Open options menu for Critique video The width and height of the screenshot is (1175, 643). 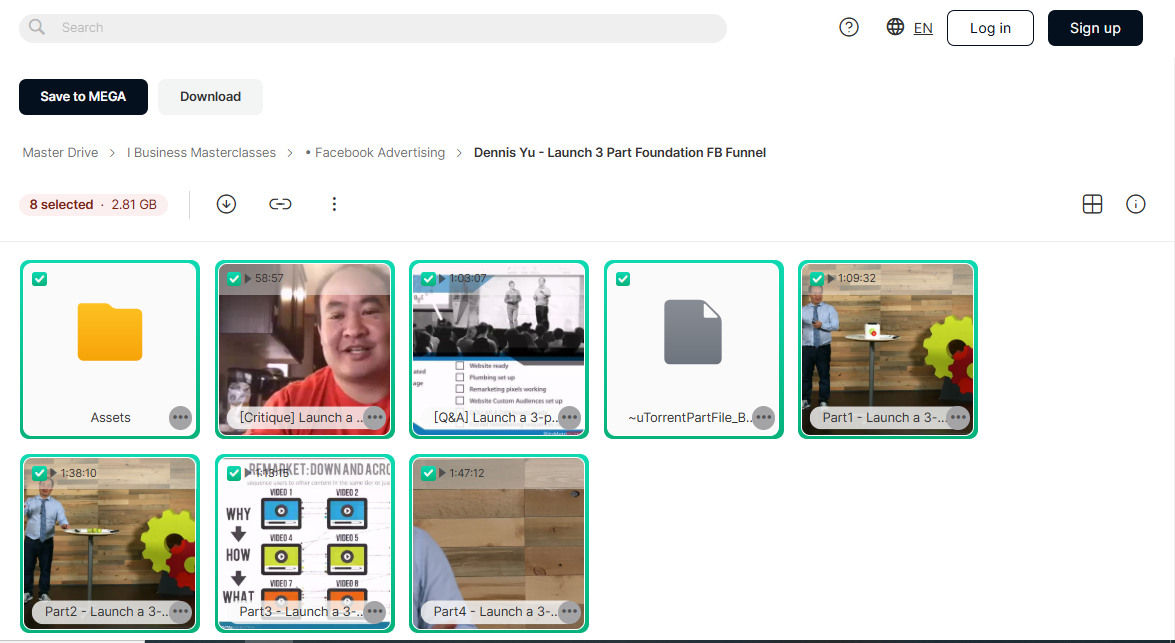(375, 417)
